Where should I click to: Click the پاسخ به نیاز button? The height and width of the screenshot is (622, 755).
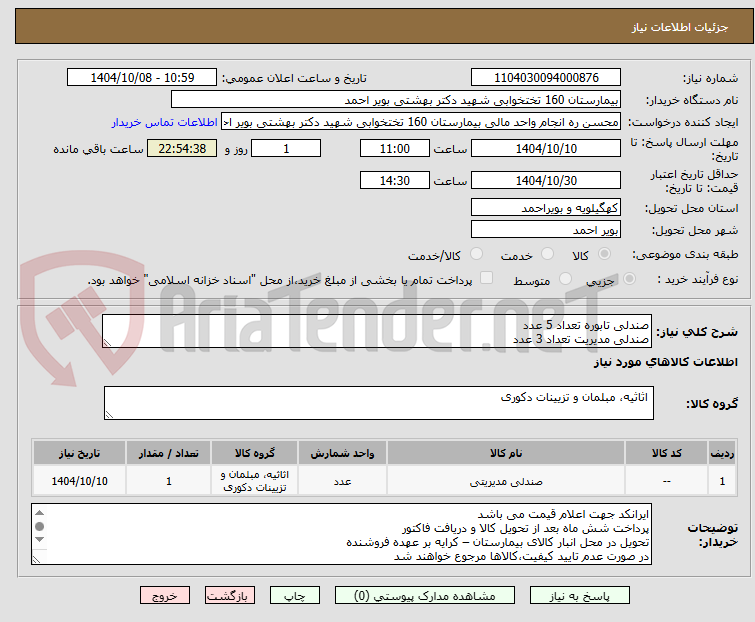tap(580, 596)
